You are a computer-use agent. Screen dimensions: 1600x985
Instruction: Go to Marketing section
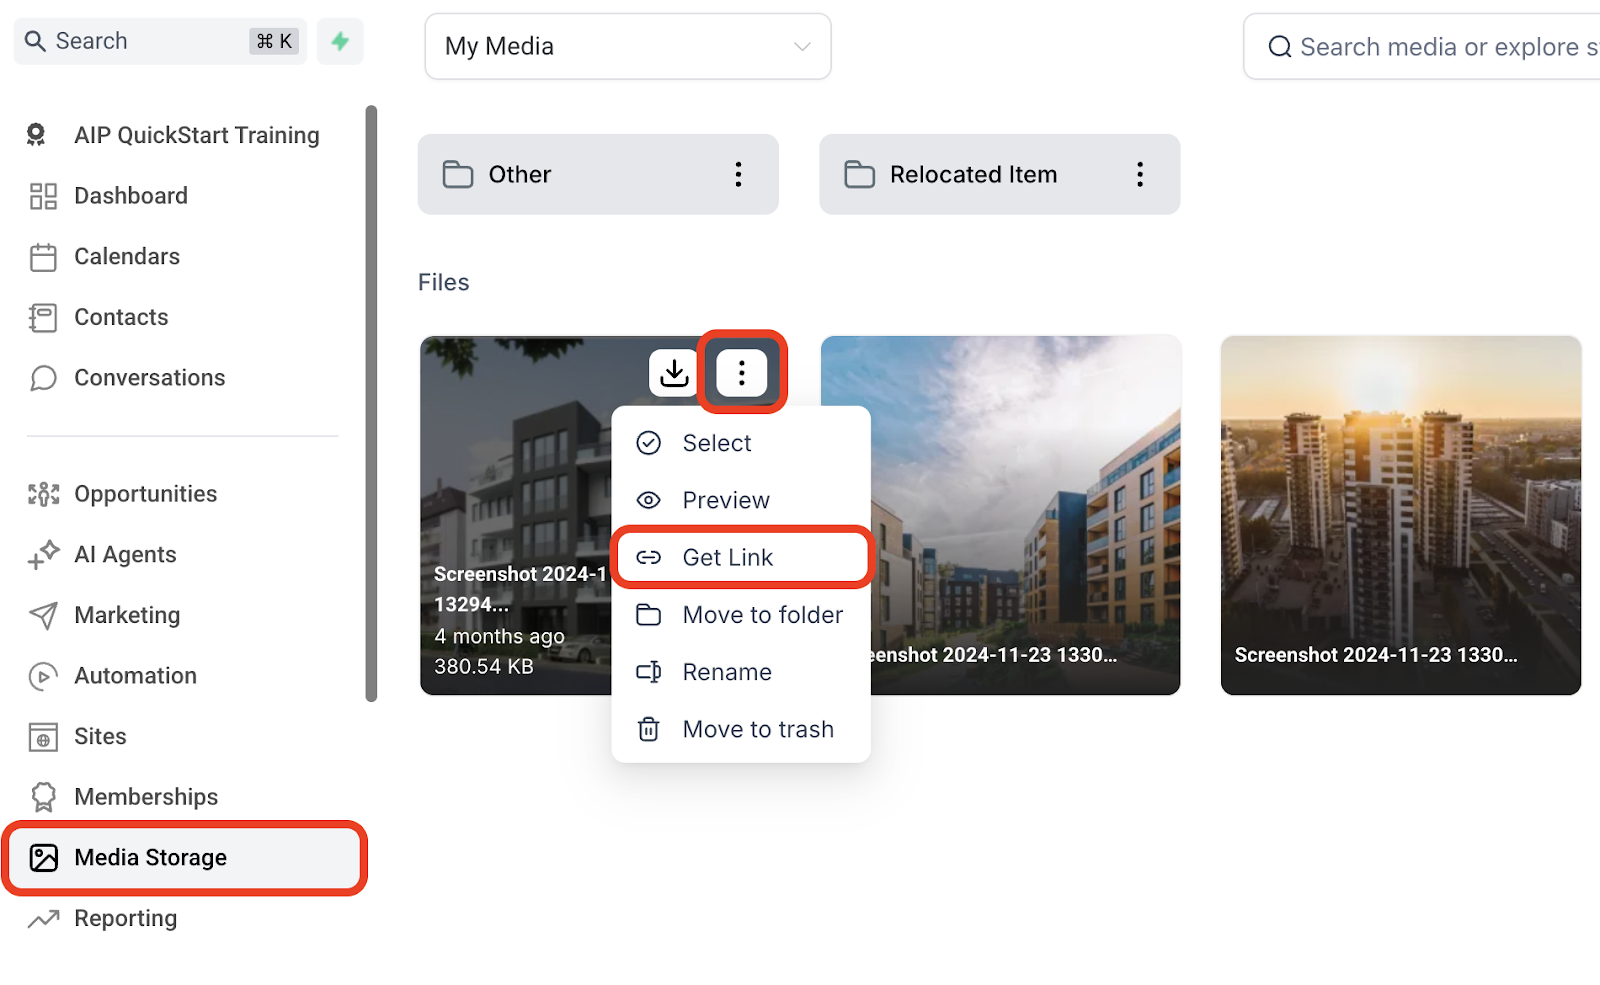pos(127,616)
